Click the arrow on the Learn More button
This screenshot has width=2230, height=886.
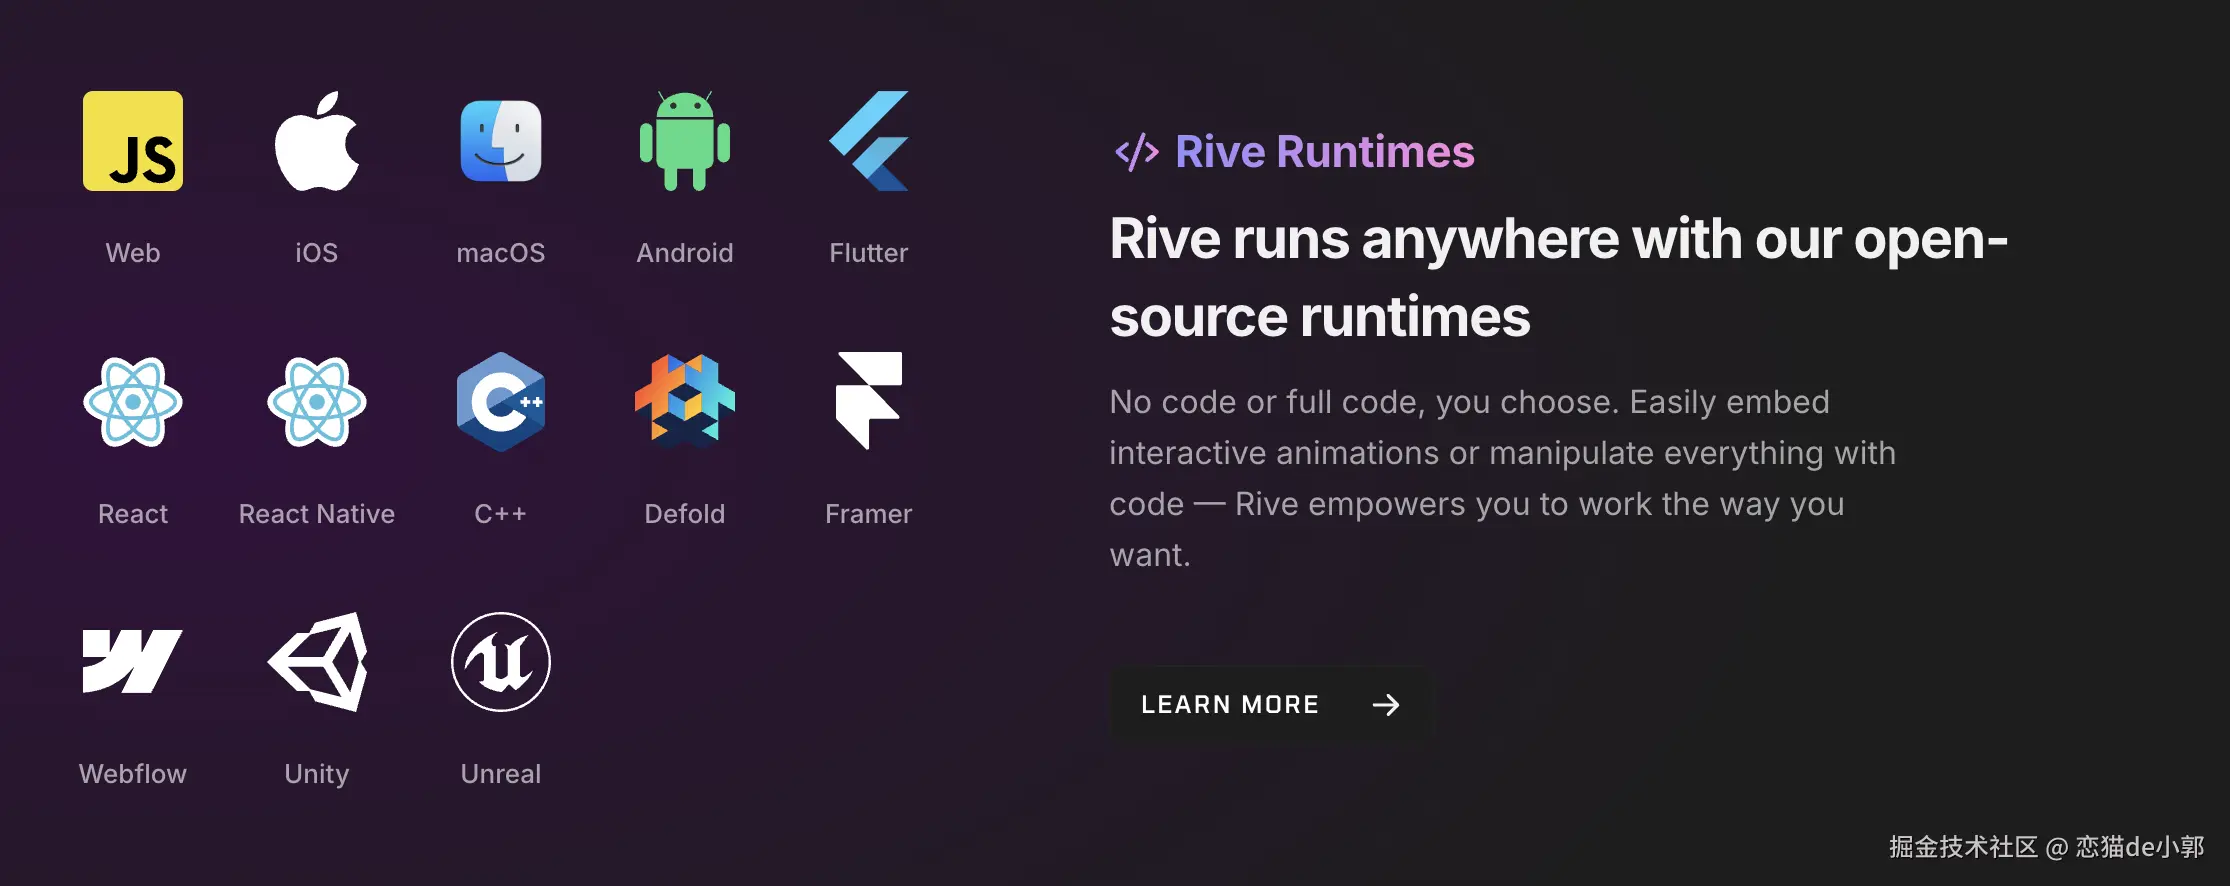(x=1386, y=705)
